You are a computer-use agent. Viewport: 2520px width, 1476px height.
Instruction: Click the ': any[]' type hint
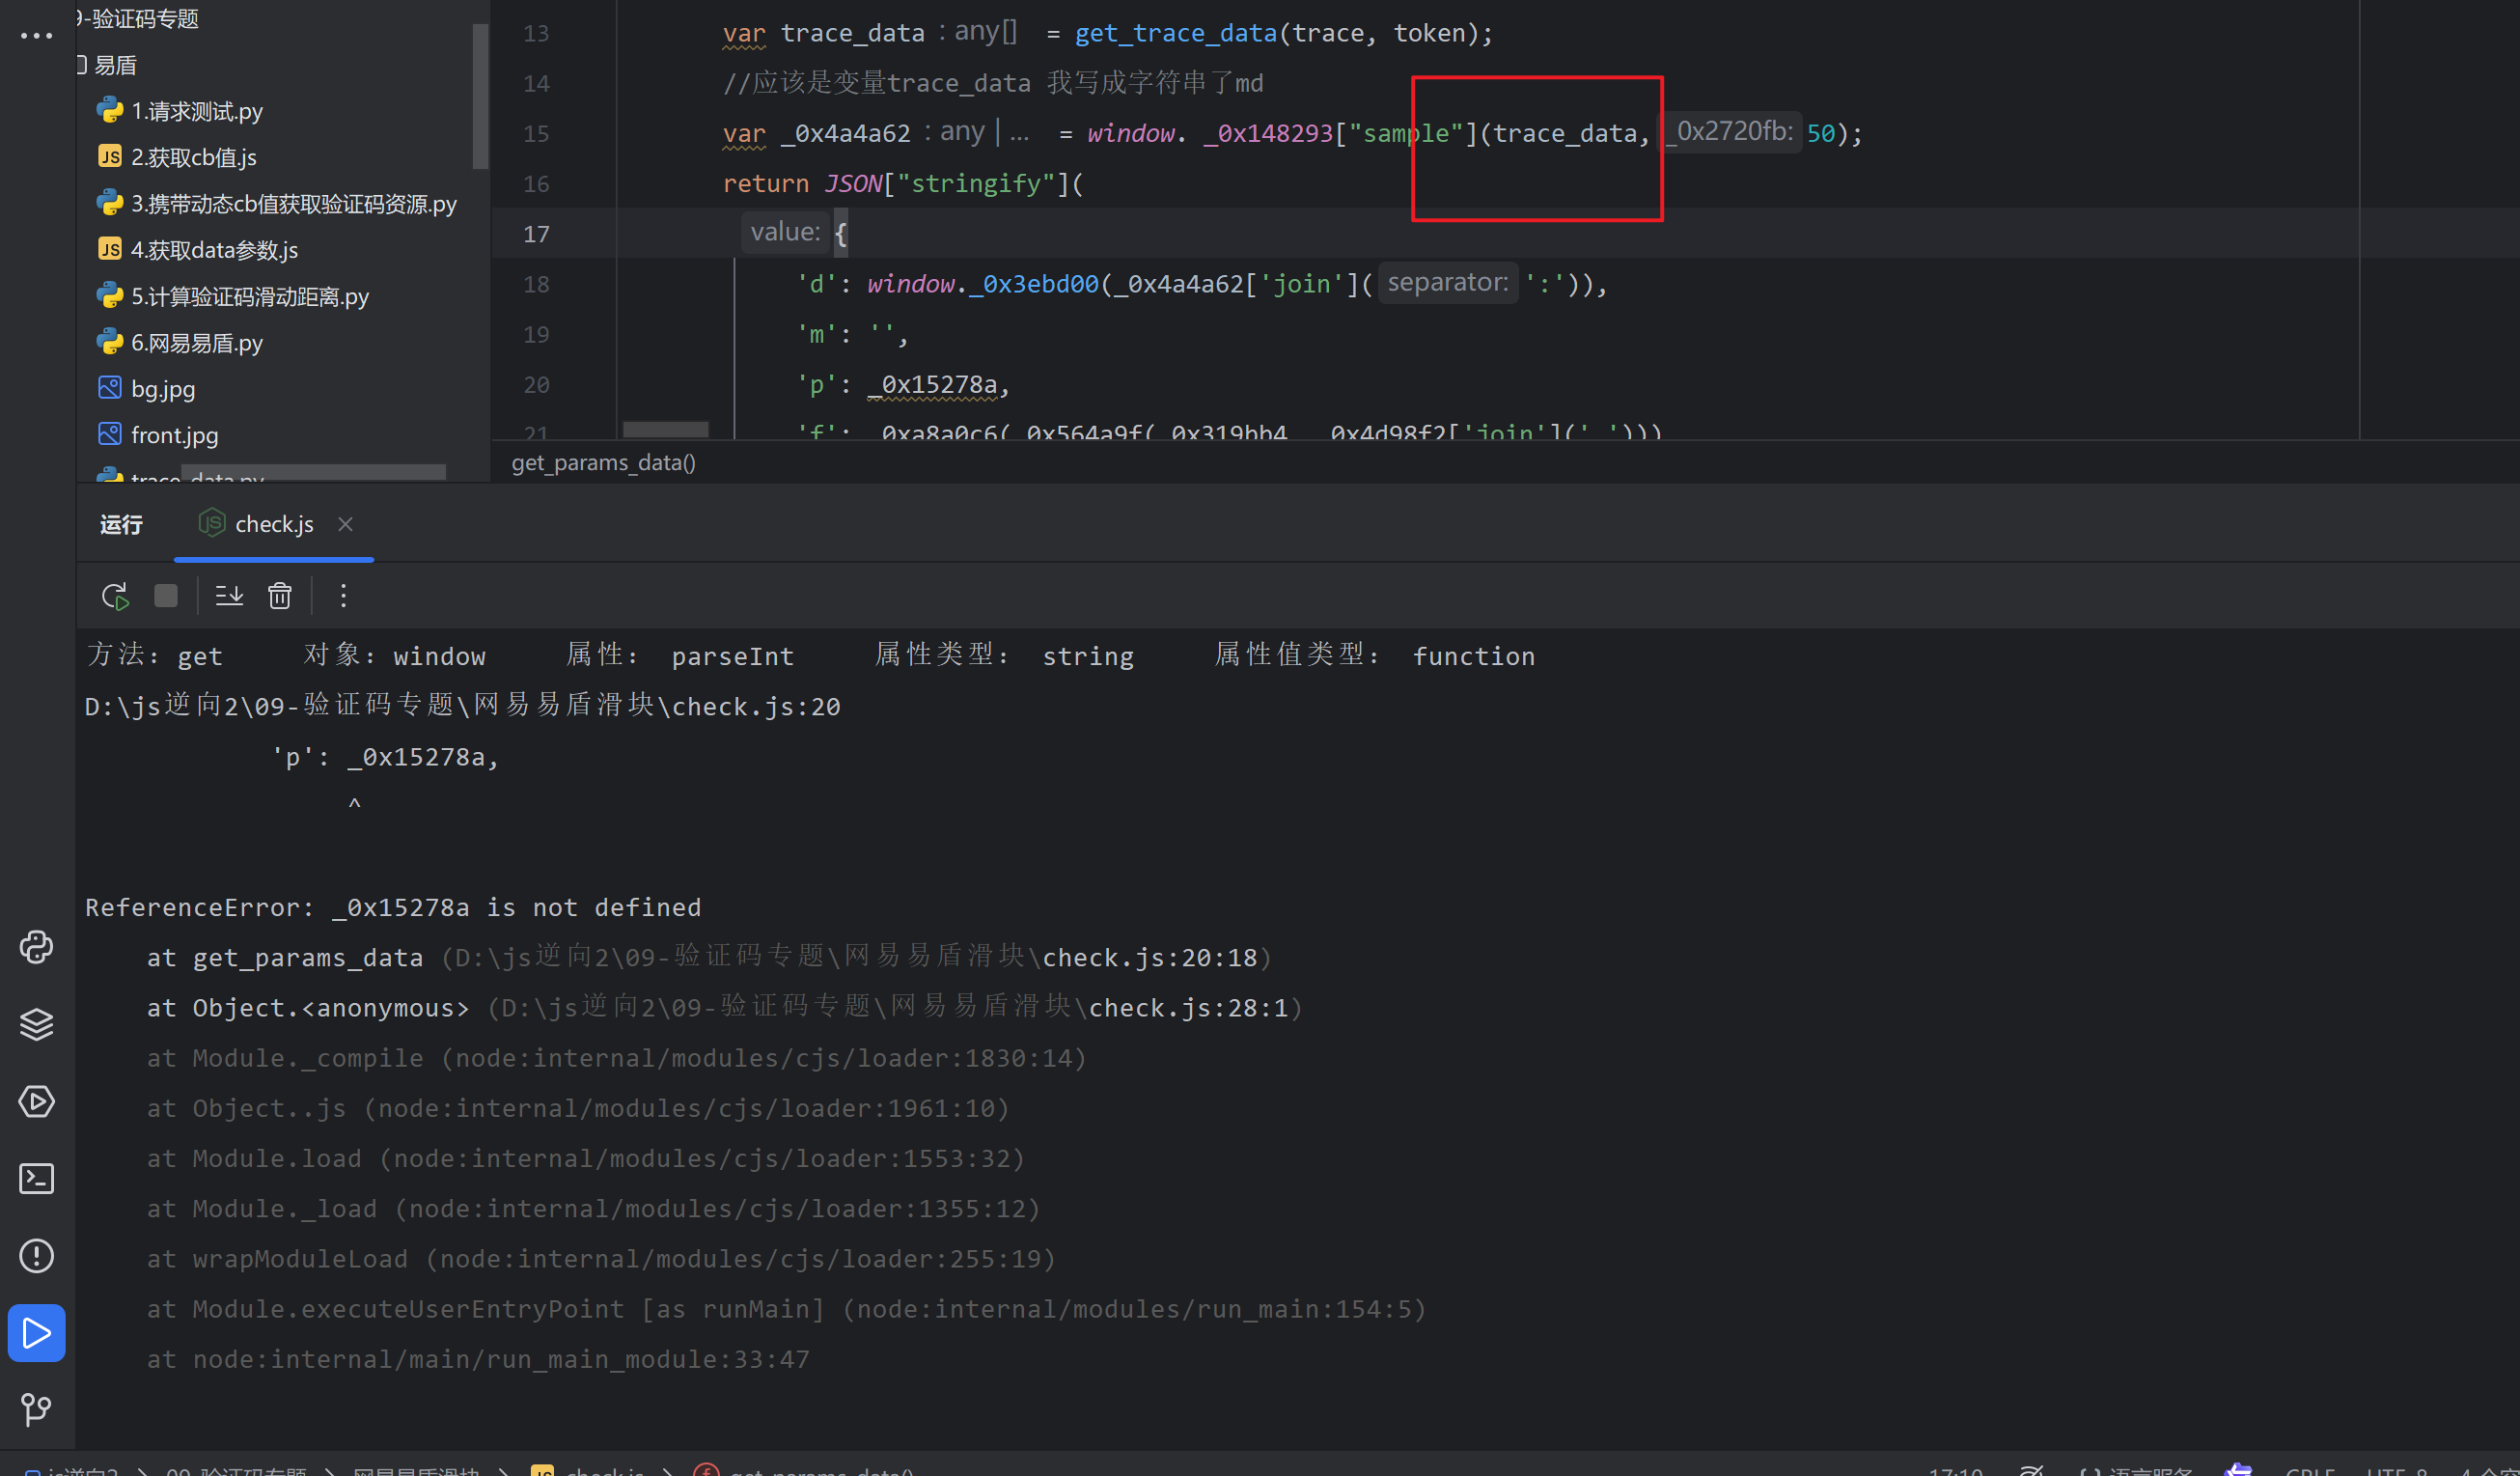(x=978, y=31)
